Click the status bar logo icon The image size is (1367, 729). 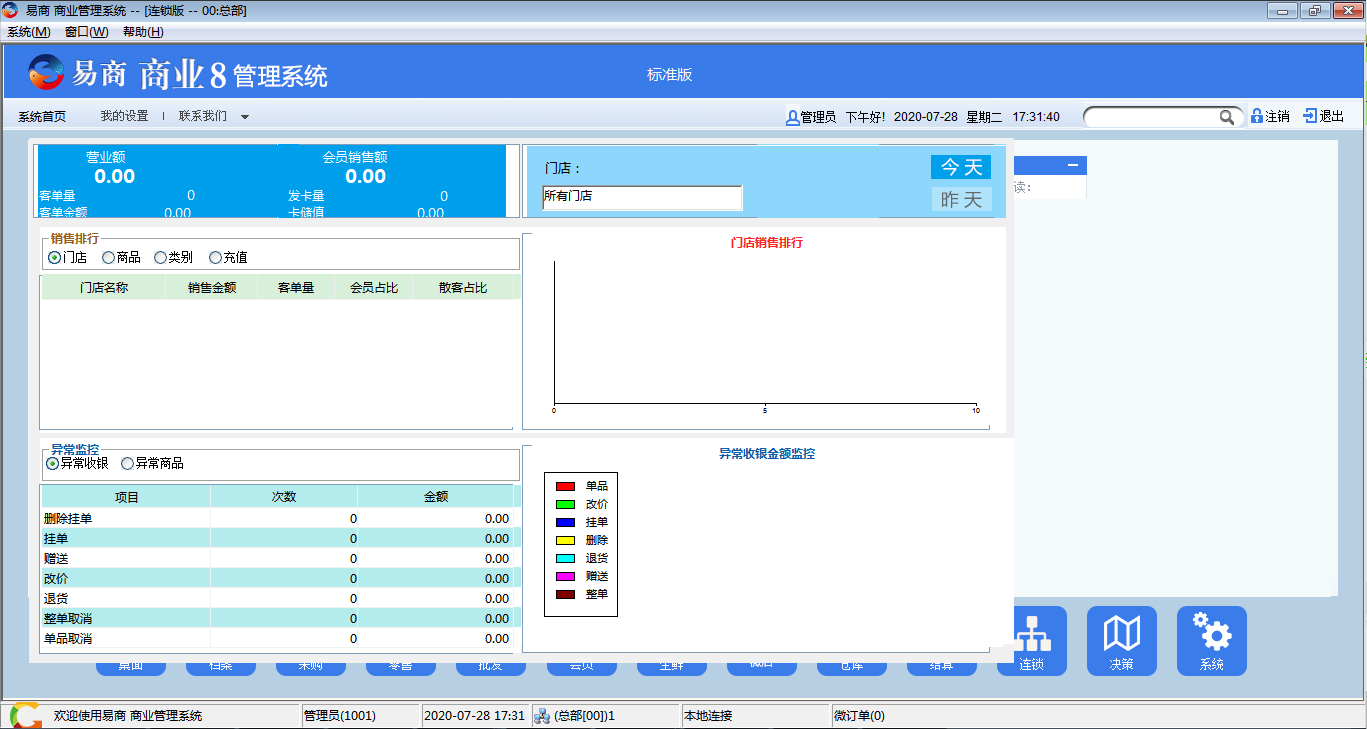click(x=25, y=715)
